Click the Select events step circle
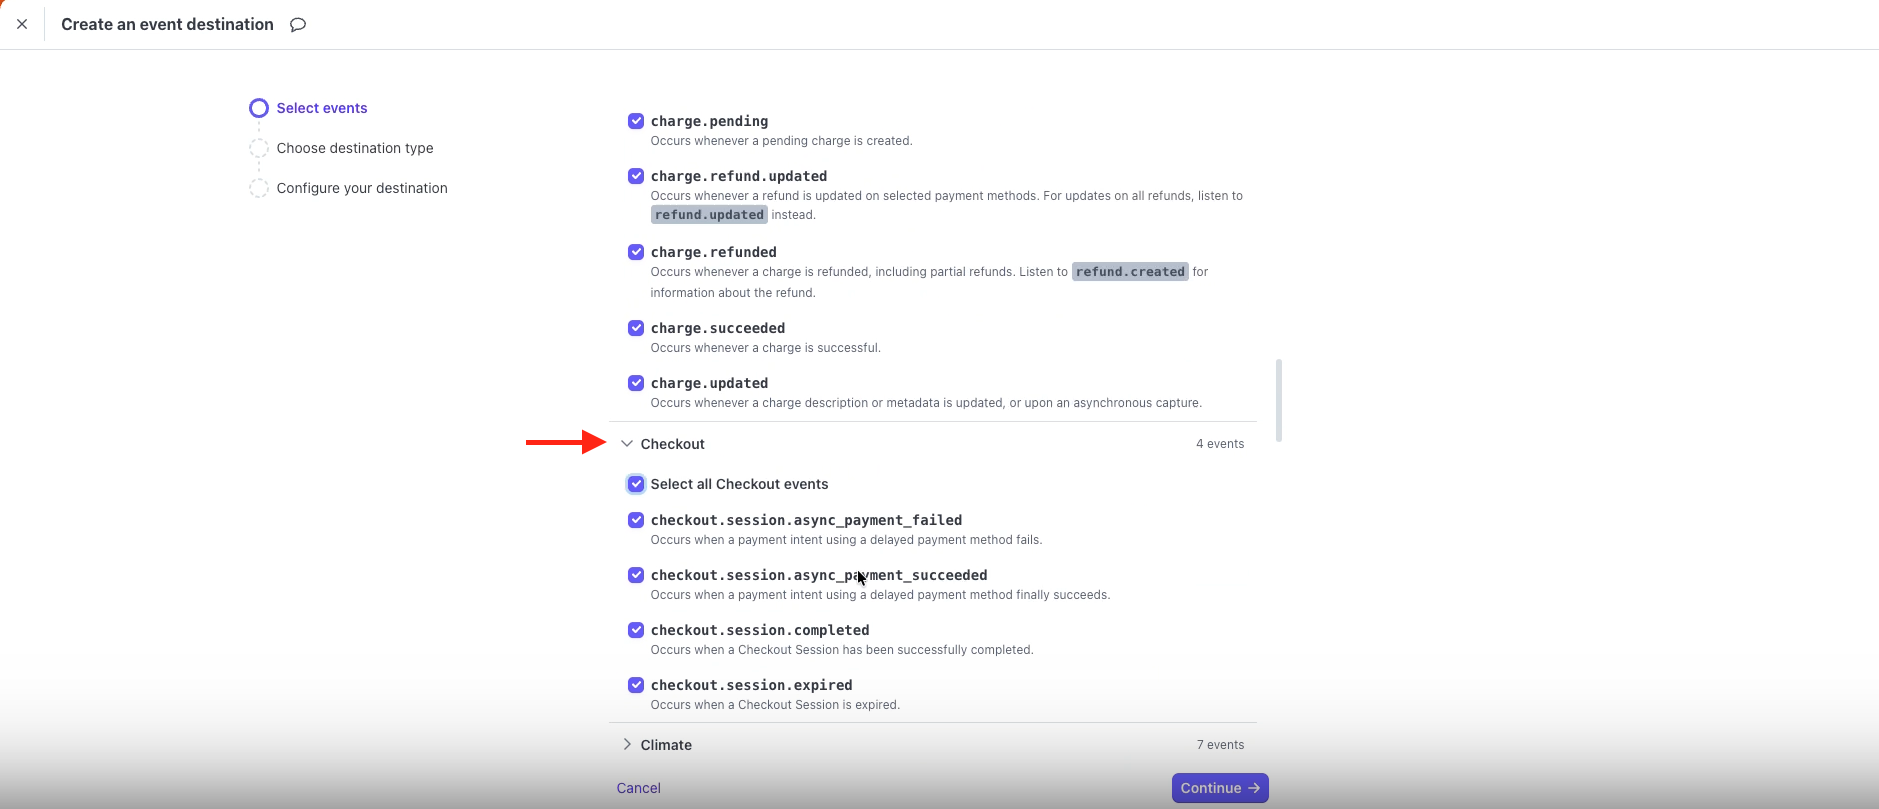This screenshot has height=809, width=1879. point(259,108)
